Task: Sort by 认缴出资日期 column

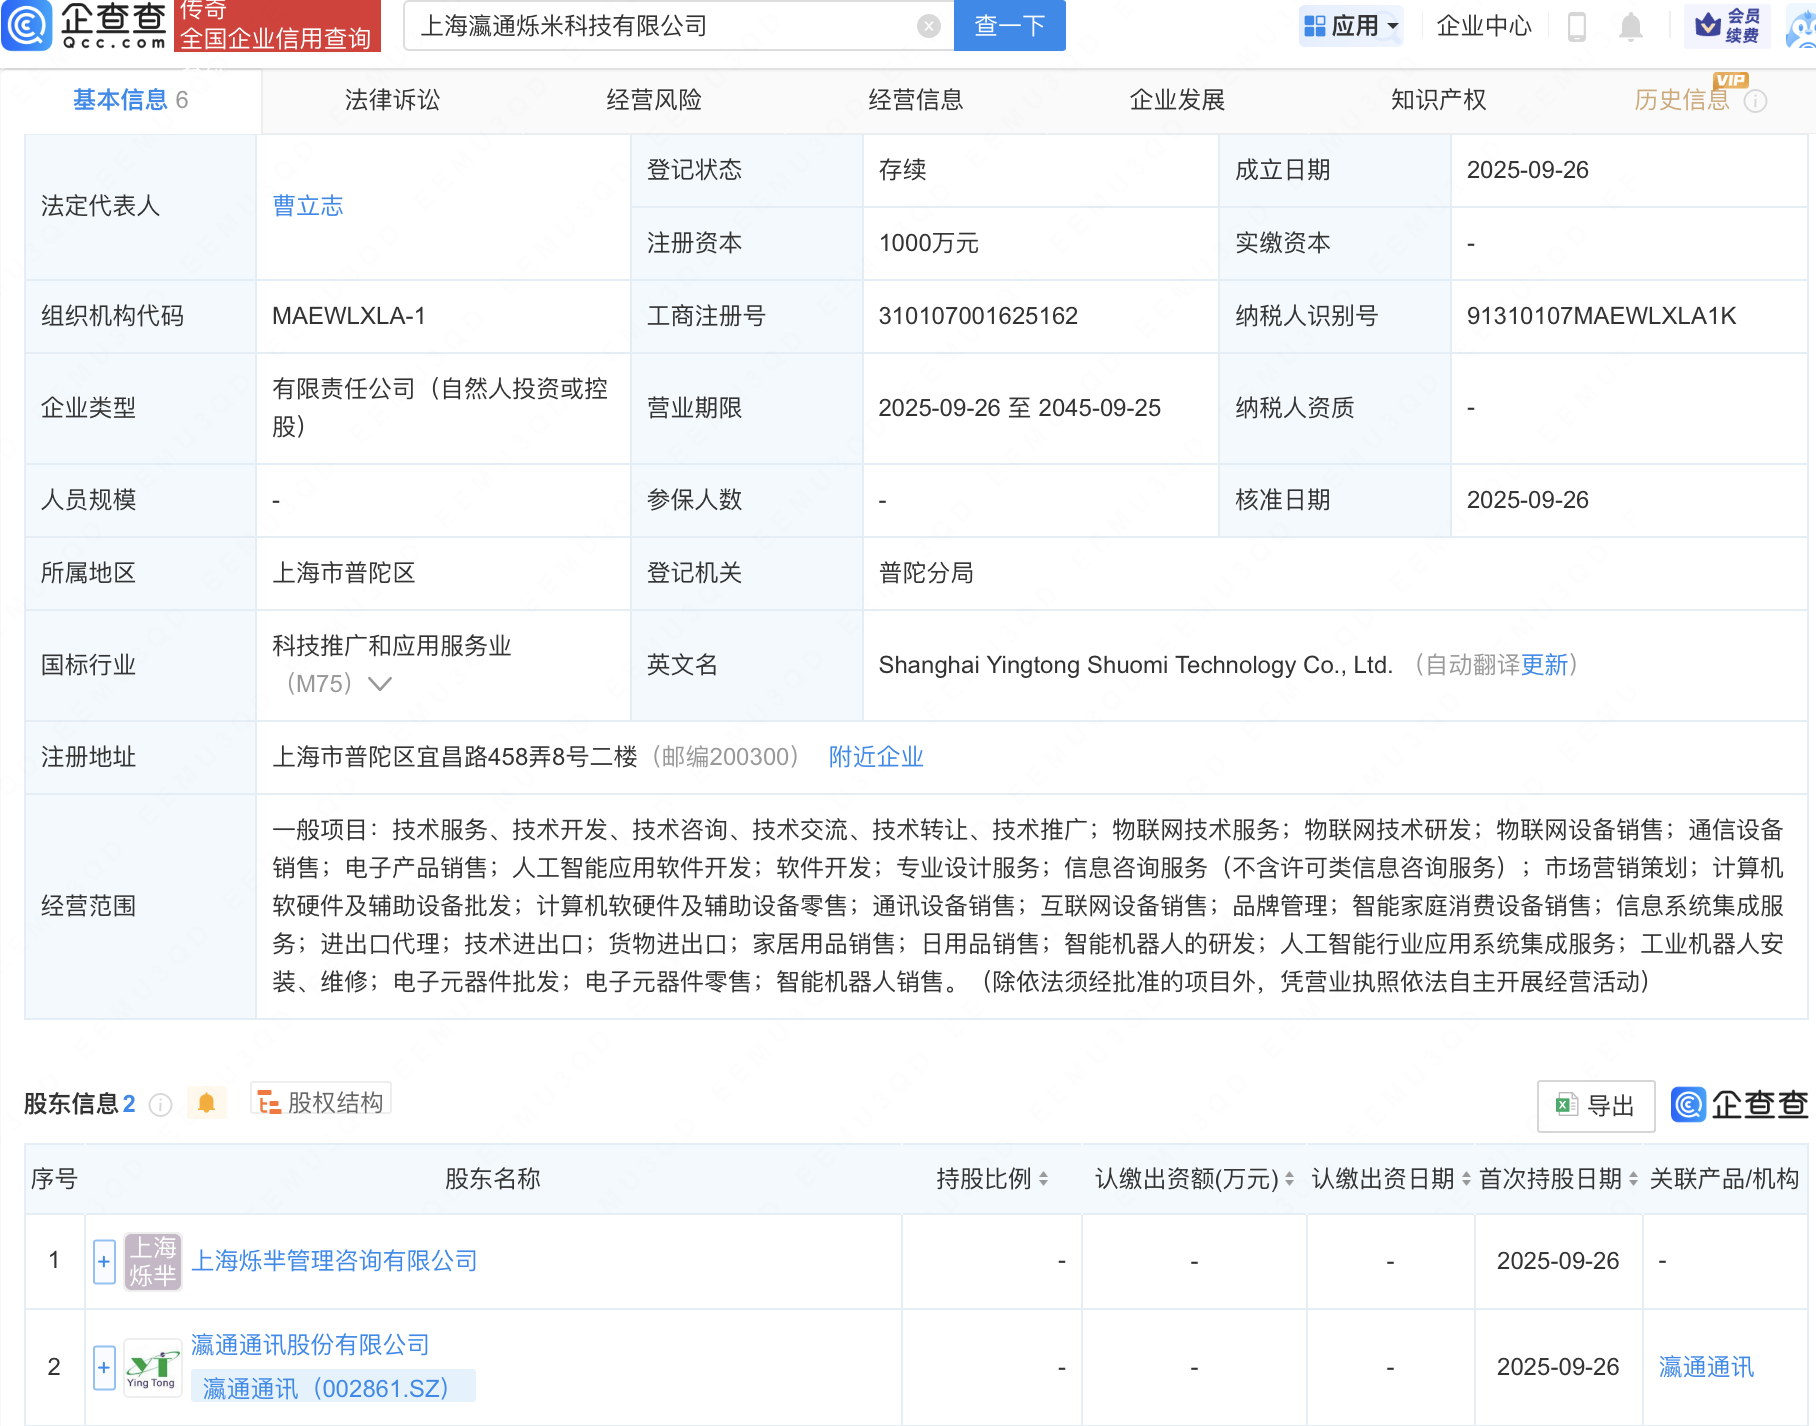Action: (x=1466, y=1179)
